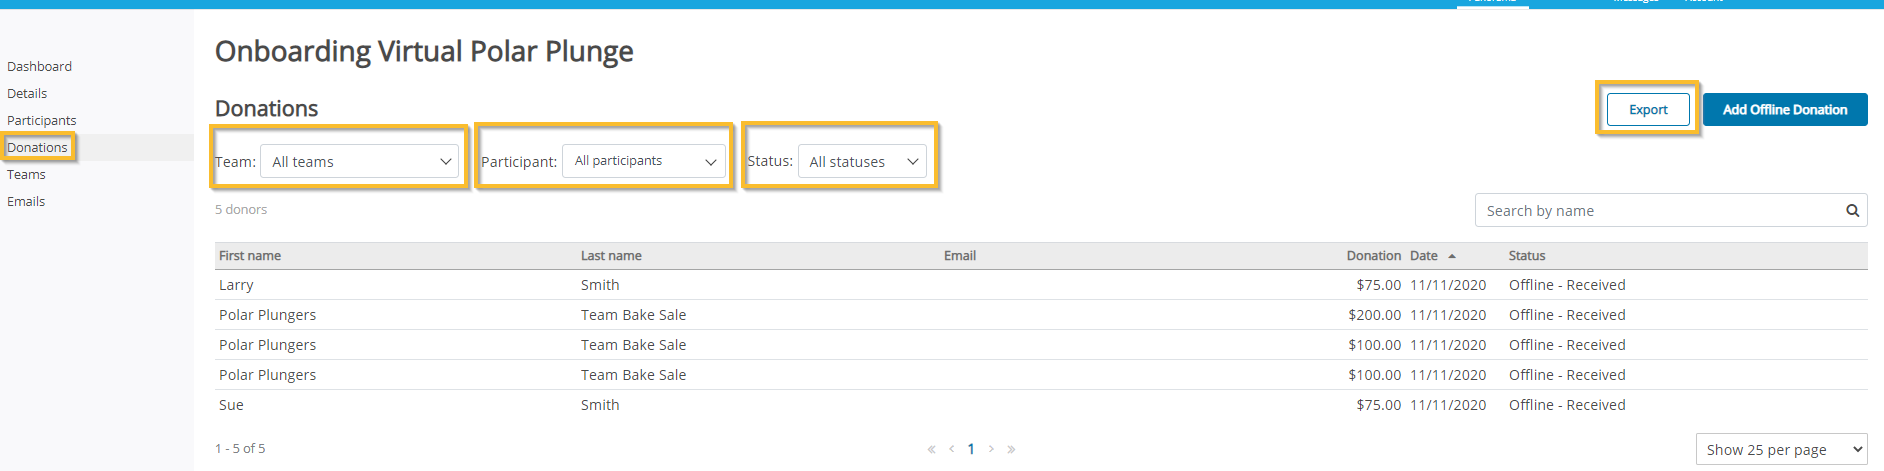Open the Participant filter dropdown

pos(644,161)
